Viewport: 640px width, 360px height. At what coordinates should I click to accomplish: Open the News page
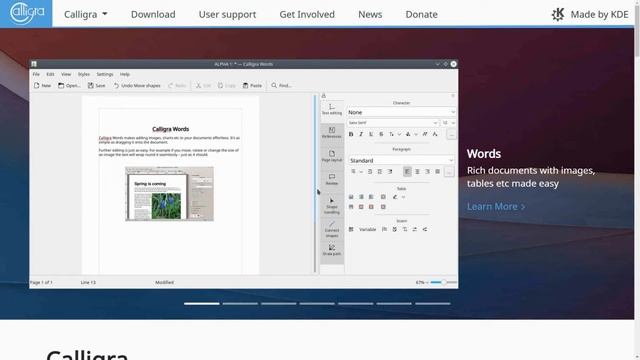pyautogui.click(x=370, y=14)
